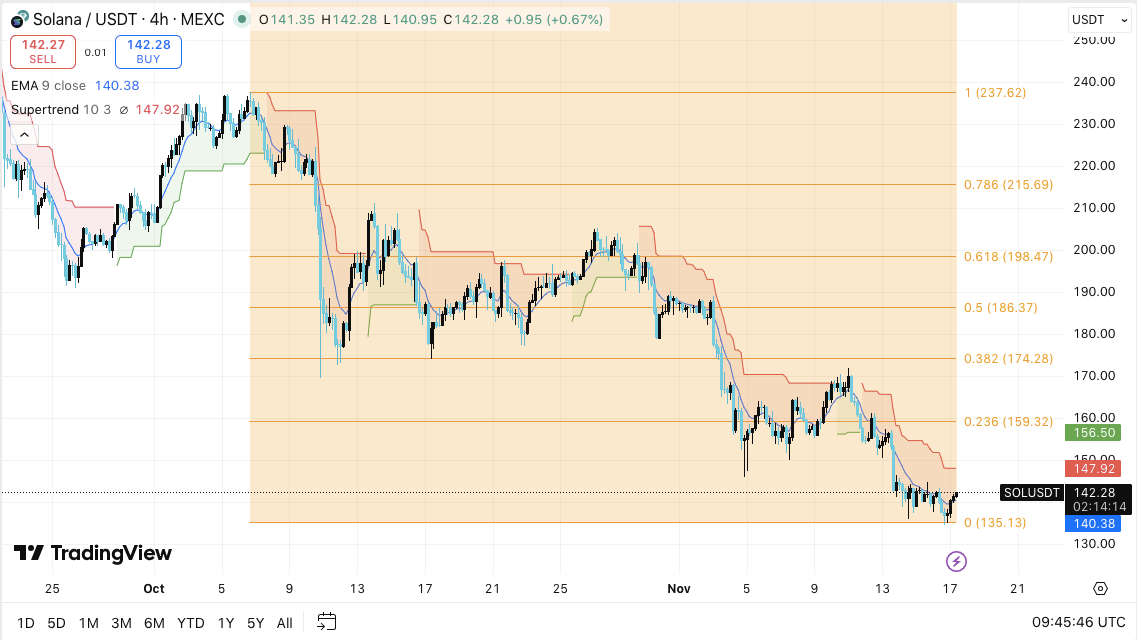Click the SOLUSDT price label tag

click(x=1030, y=492)
